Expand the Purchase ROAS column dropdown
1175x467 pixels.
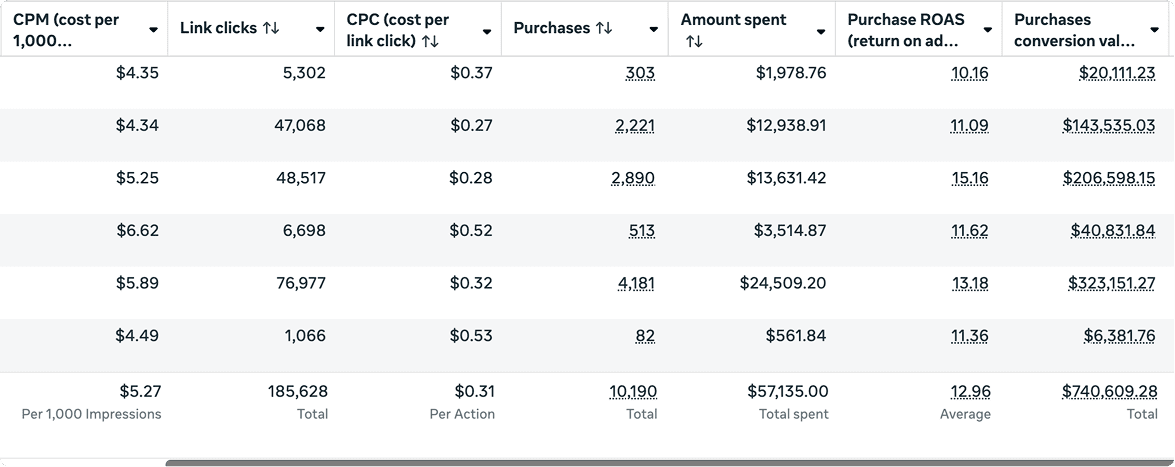pos(988,30)
